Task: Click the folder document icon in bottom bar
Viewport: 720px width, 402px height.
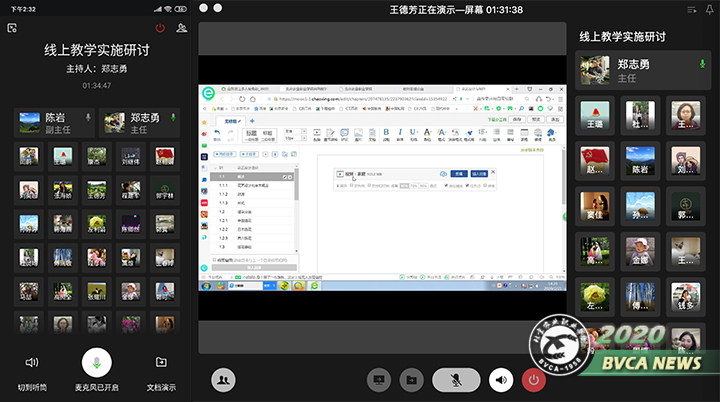Action: [x=410, y=380]
